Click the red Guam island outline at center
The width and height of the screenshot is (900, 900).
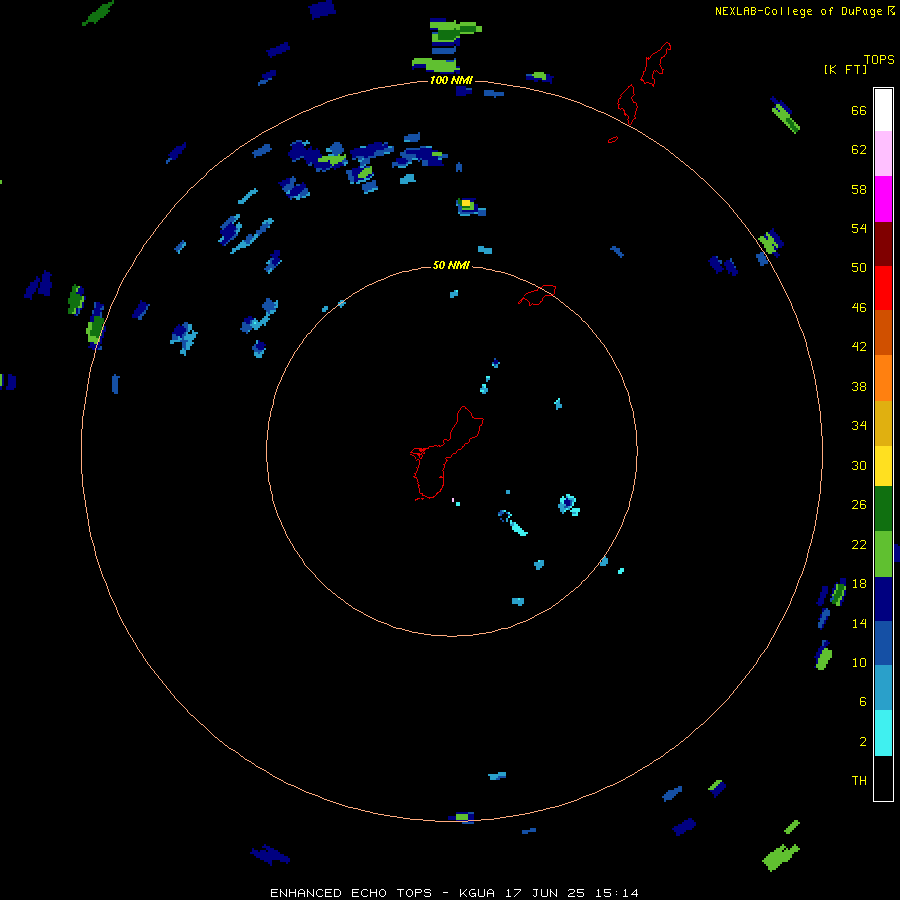[447, 453]
